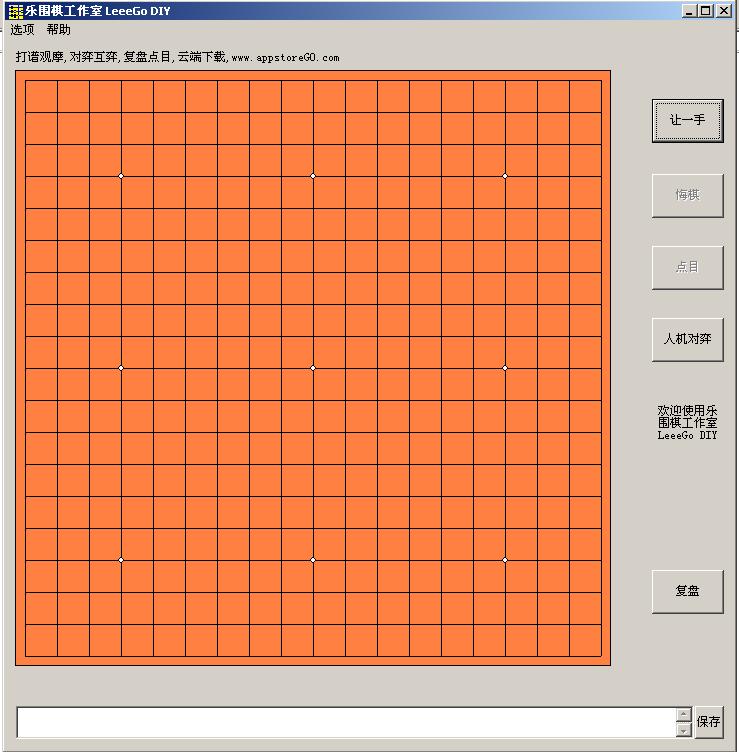Click the text box scroll up arrow

coord(683,715)
